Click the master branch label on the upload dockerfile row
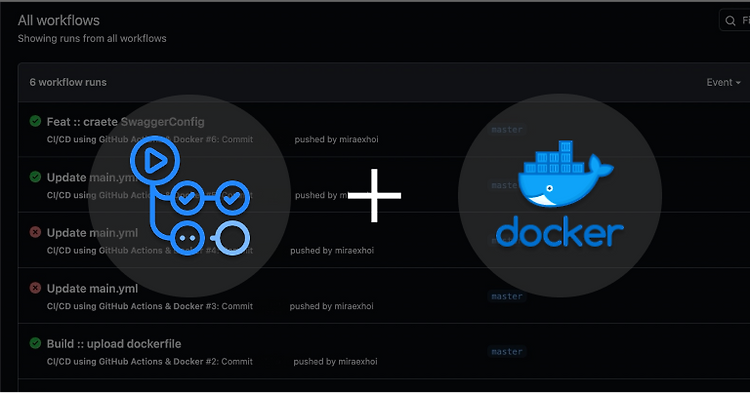The height and width of the screenshot is (393, 750). pyautogui.click(x=507, y=352)
